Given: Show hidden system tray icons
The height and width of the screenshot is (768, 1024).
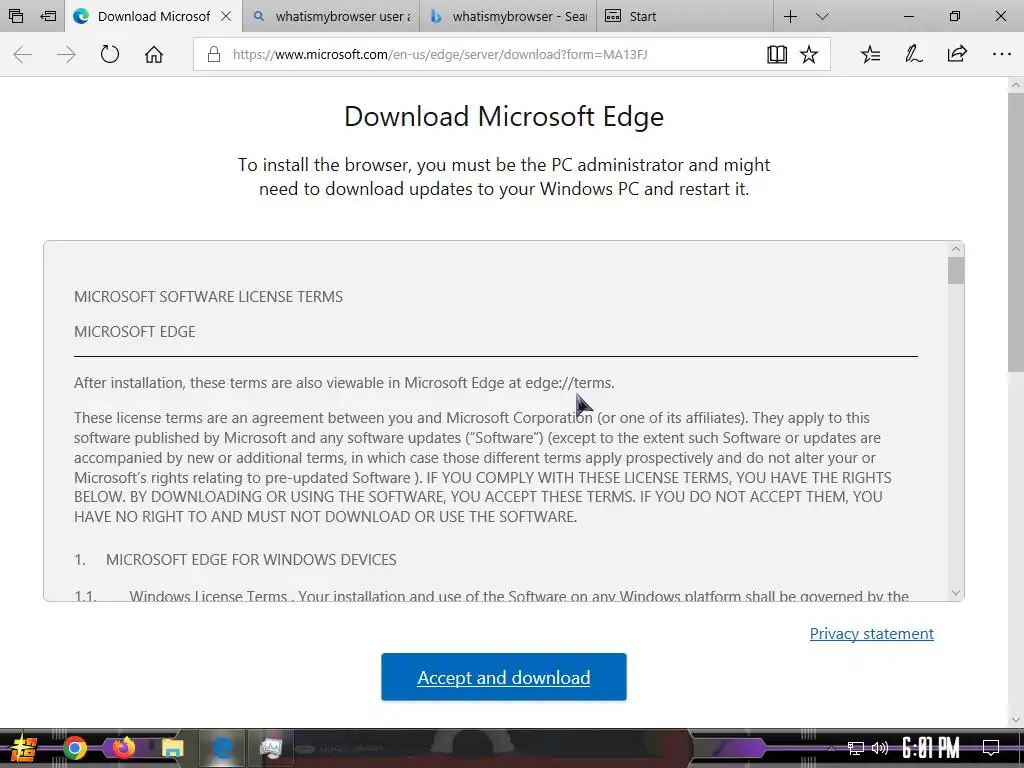Looking at the screenshot, I should coord(831,748).
